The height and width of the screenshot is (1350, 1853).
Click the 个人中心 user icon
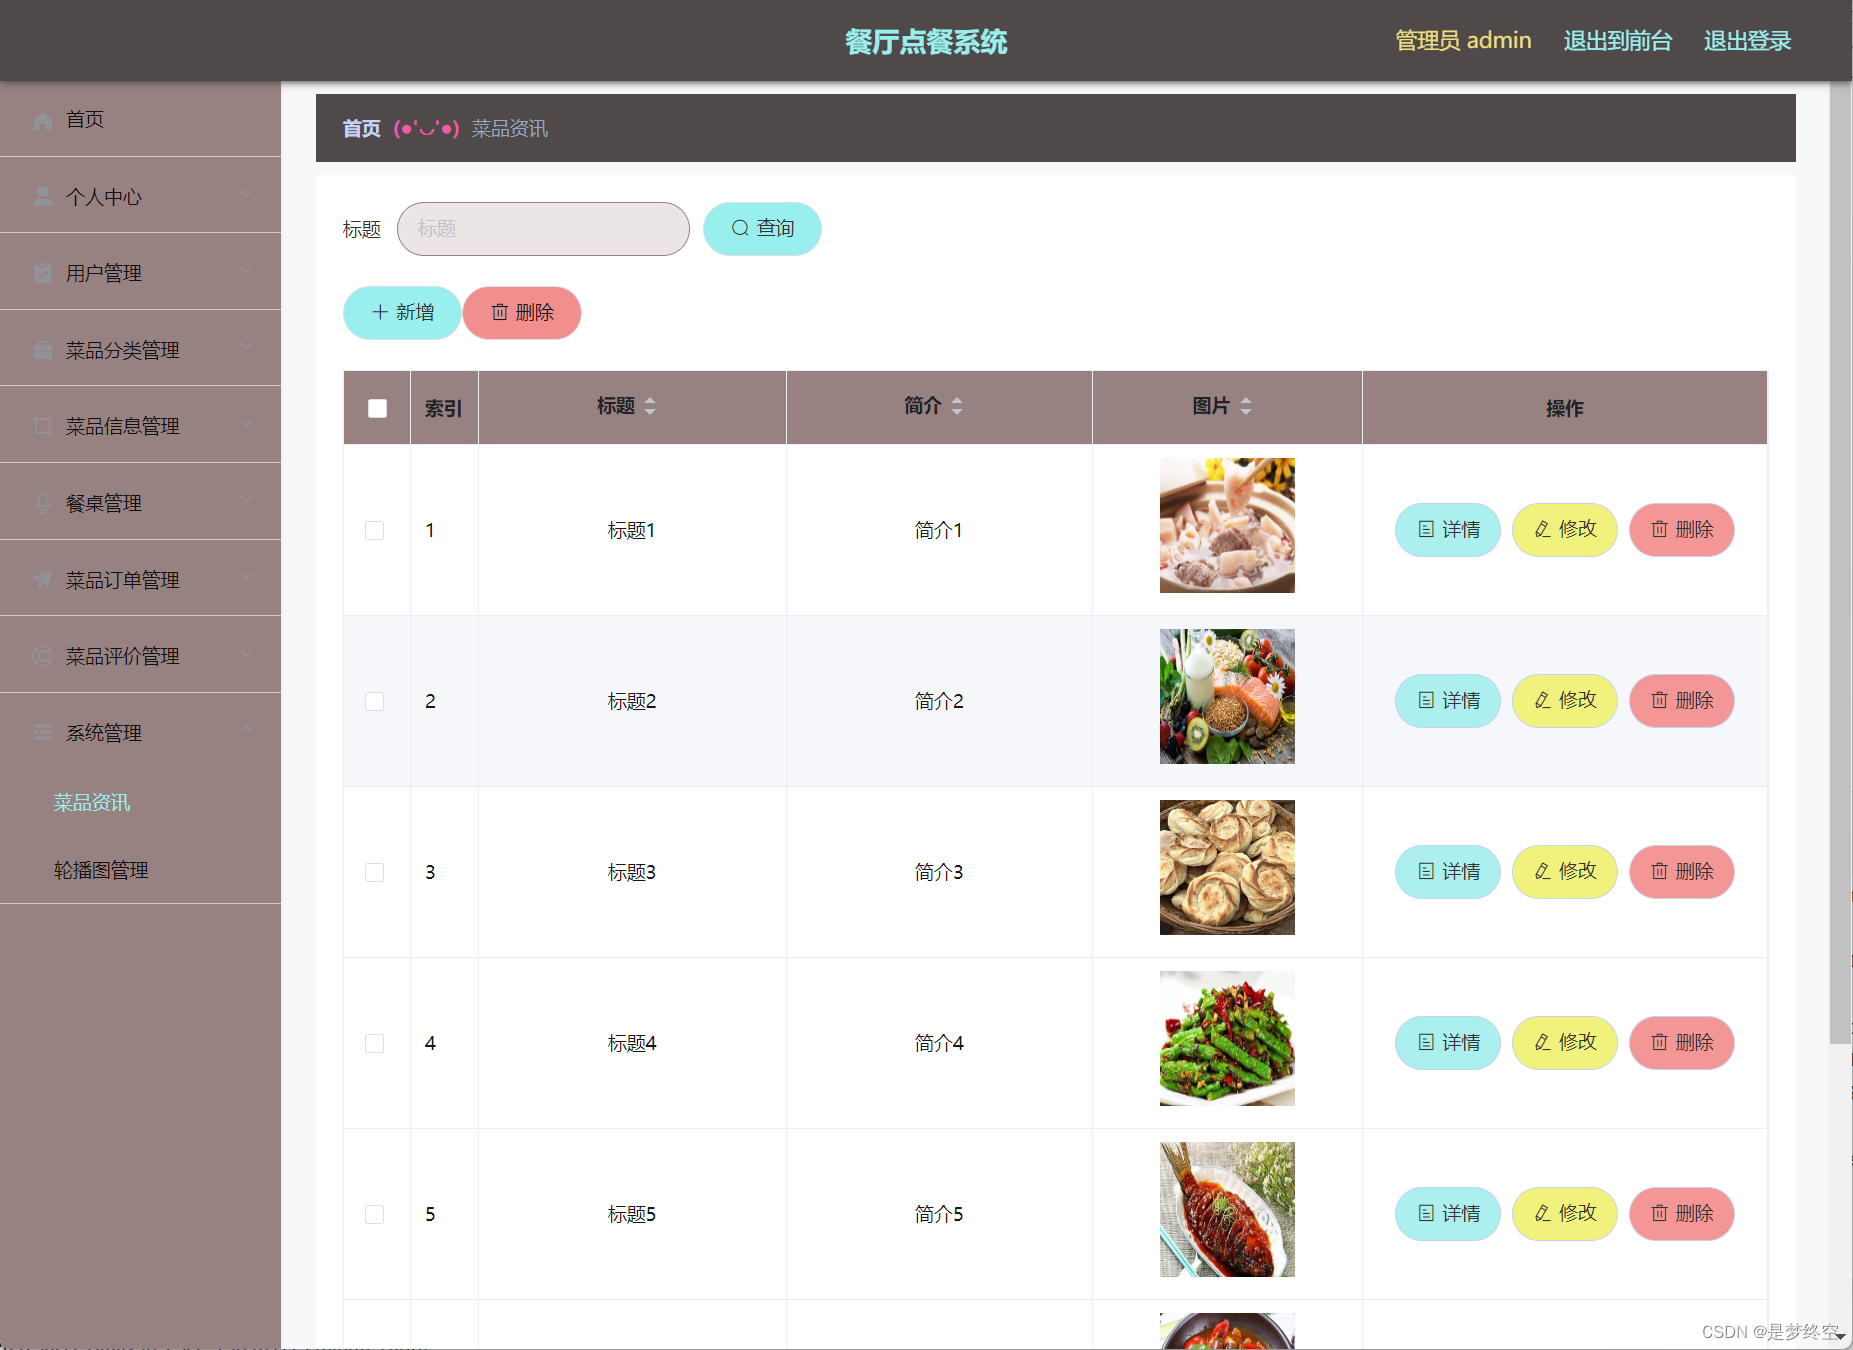click(42, 196)
